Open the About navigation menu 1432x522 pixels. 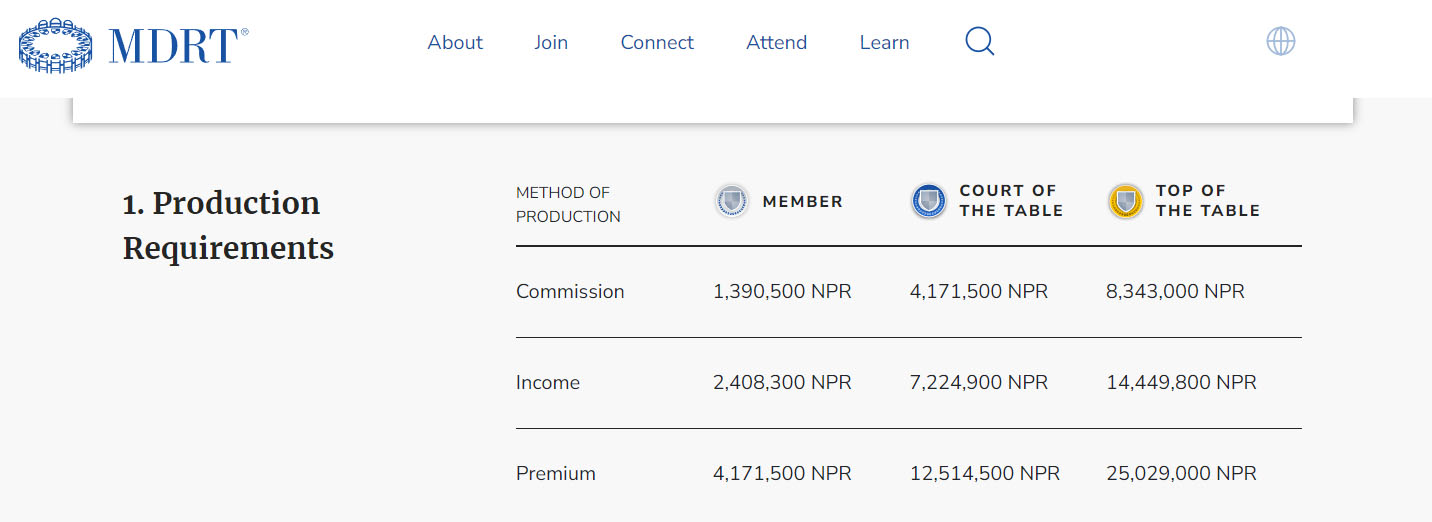click(x=455, y=42)
